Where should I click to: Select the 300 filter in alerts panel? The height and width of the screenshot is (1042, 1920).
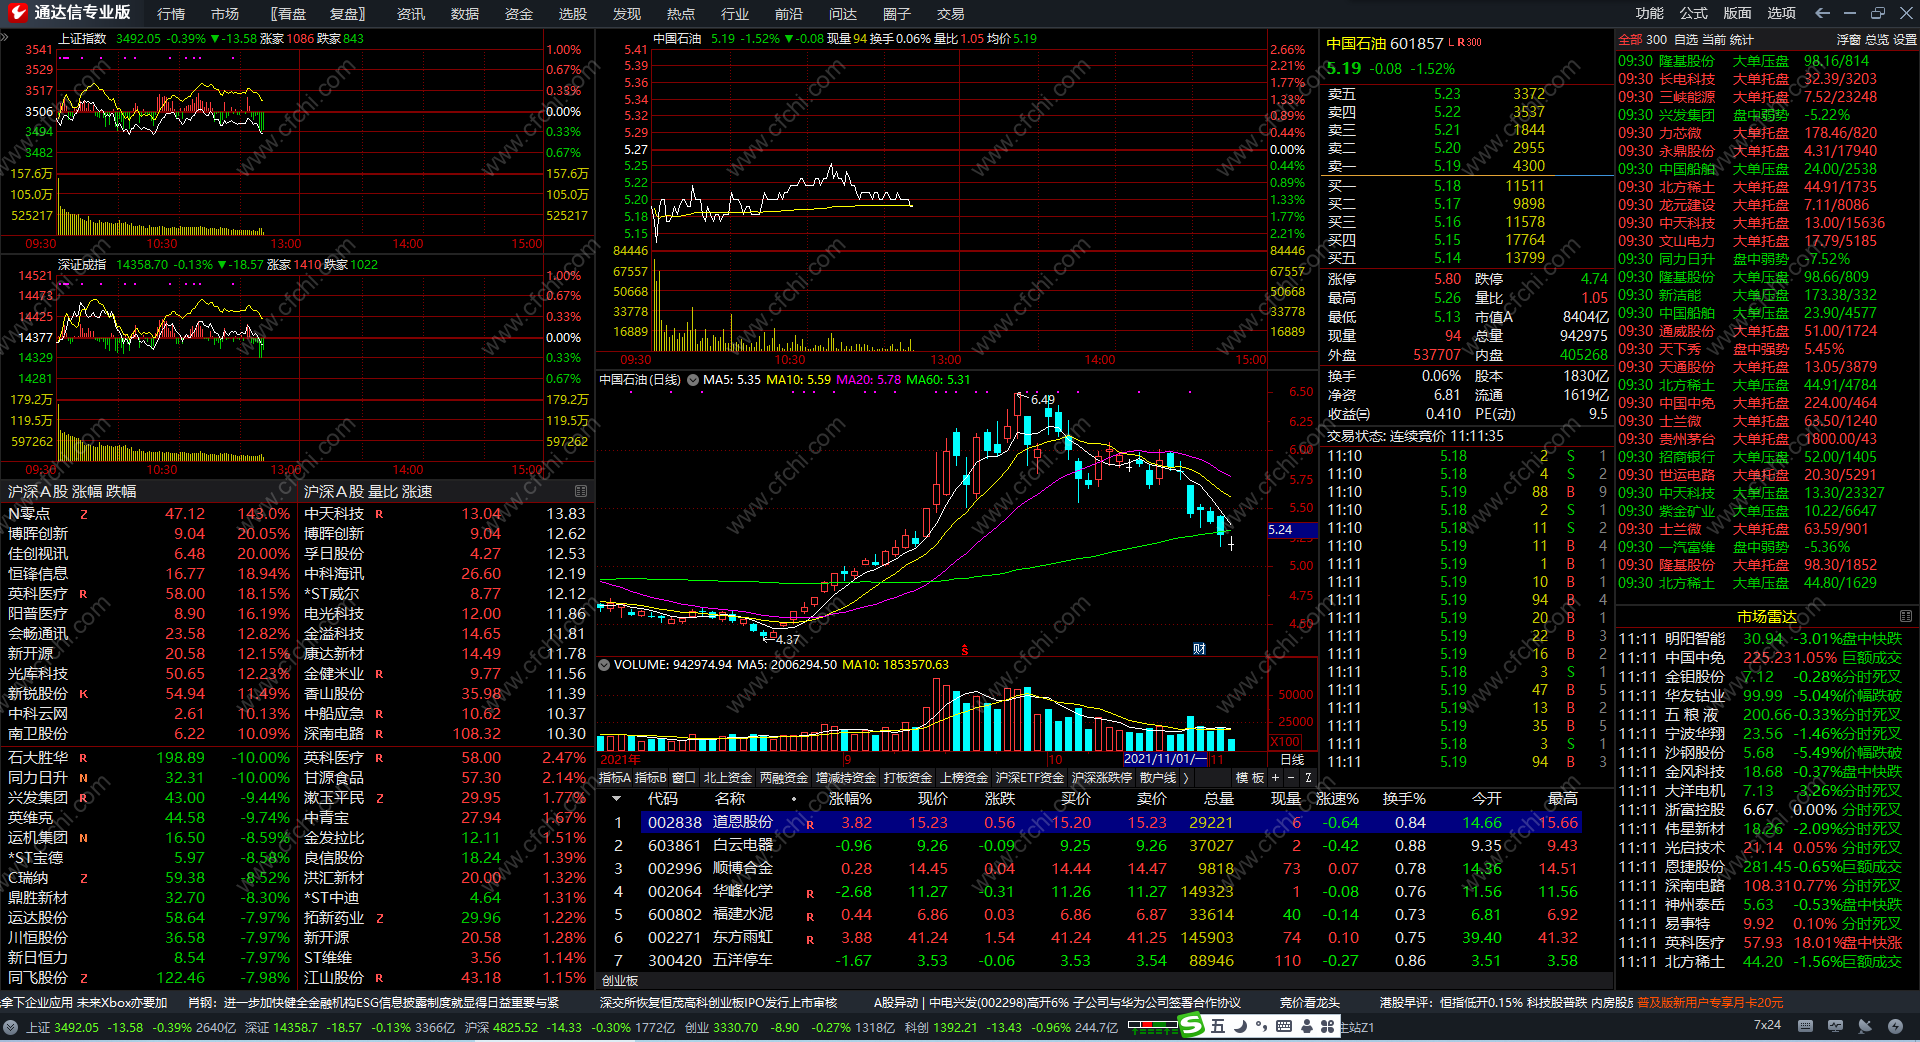1656,40
